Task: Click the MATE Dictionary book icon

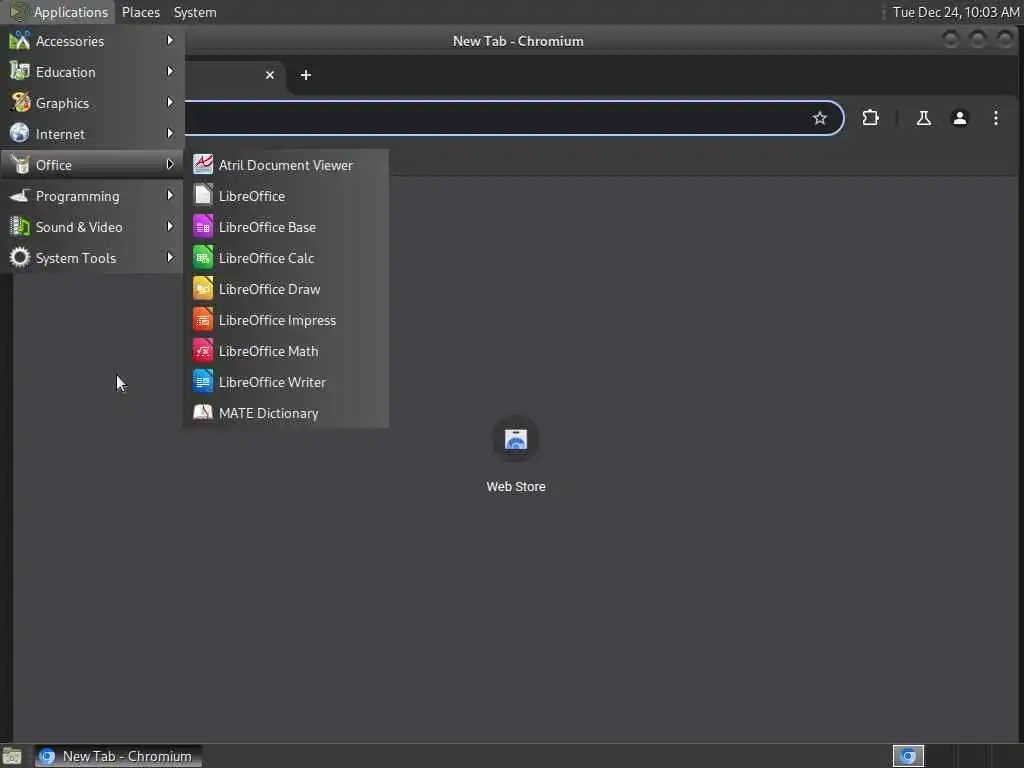Action: pos(203,413)
